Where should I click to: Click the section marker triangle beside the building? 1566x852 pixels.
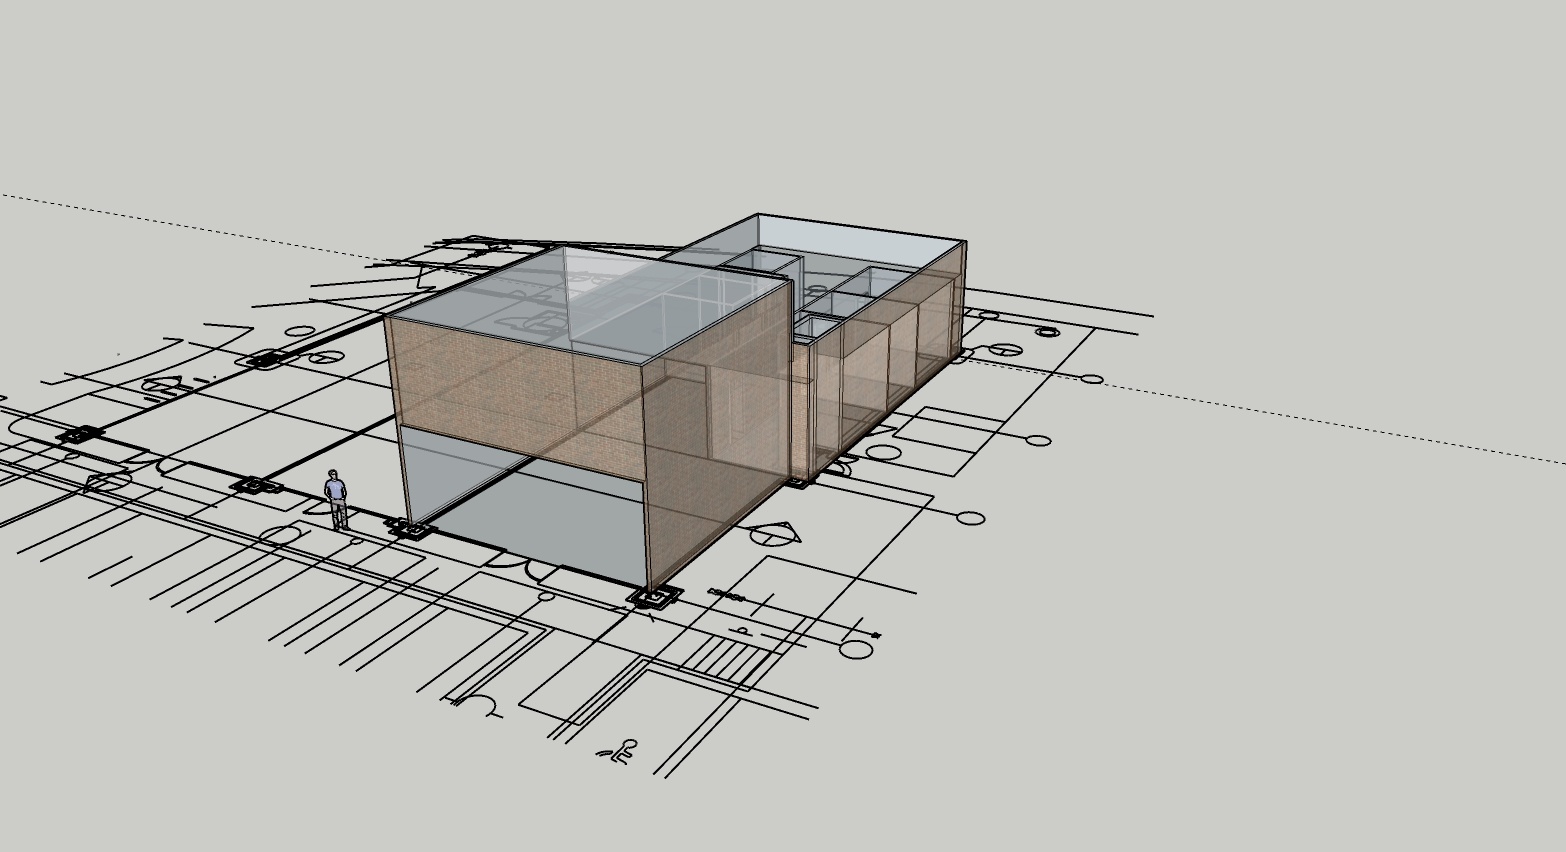click(775, 534)
